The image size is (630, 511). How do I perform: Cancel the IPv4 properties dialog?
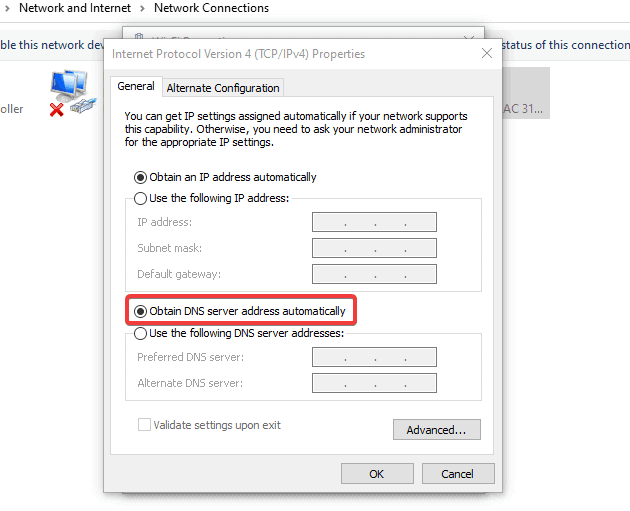(x=458, y=473)
